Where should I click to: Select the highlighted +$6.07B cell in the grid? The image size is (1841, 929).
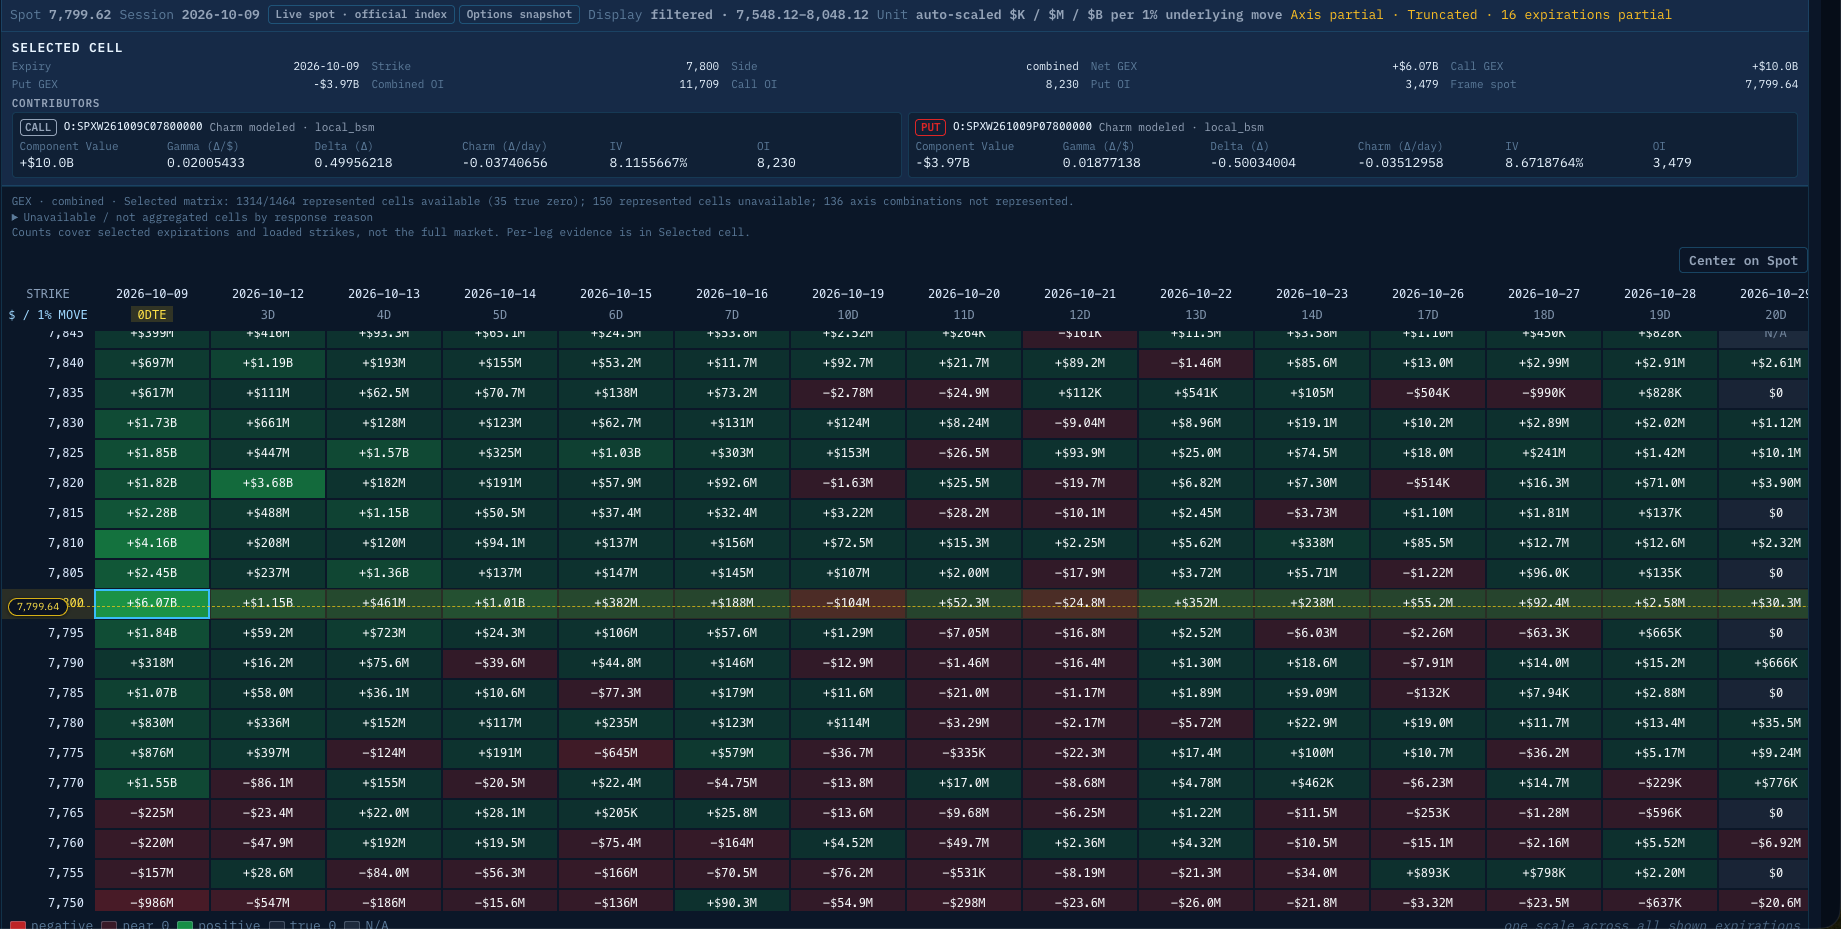pyautogui.click(x=152, y=603)
